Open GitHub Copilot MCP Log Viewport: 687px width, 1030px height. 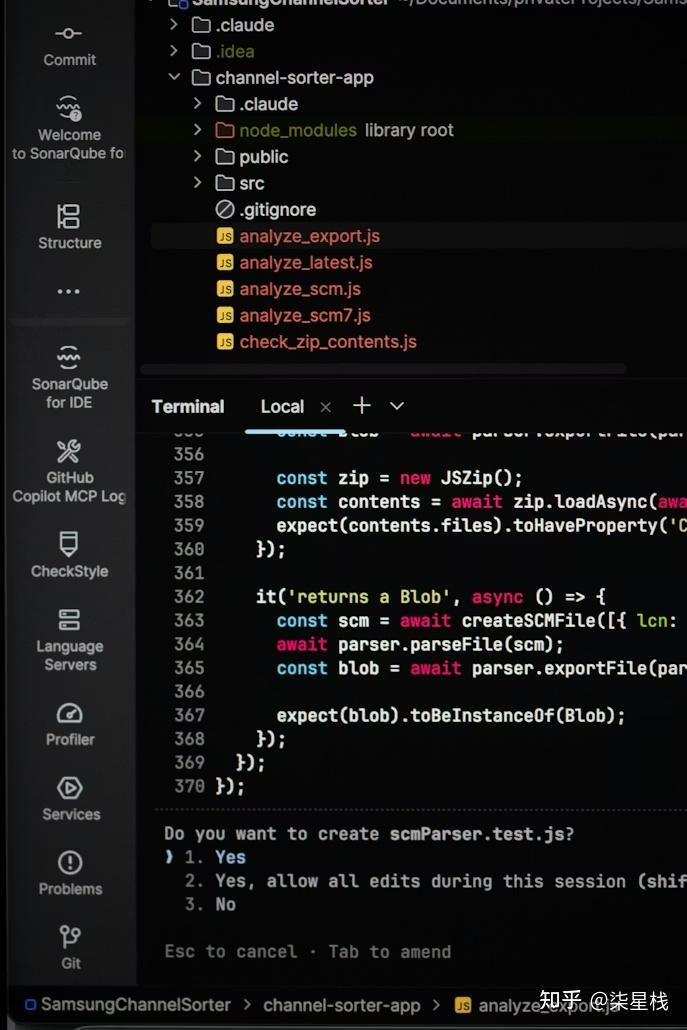tap(69, 472)
